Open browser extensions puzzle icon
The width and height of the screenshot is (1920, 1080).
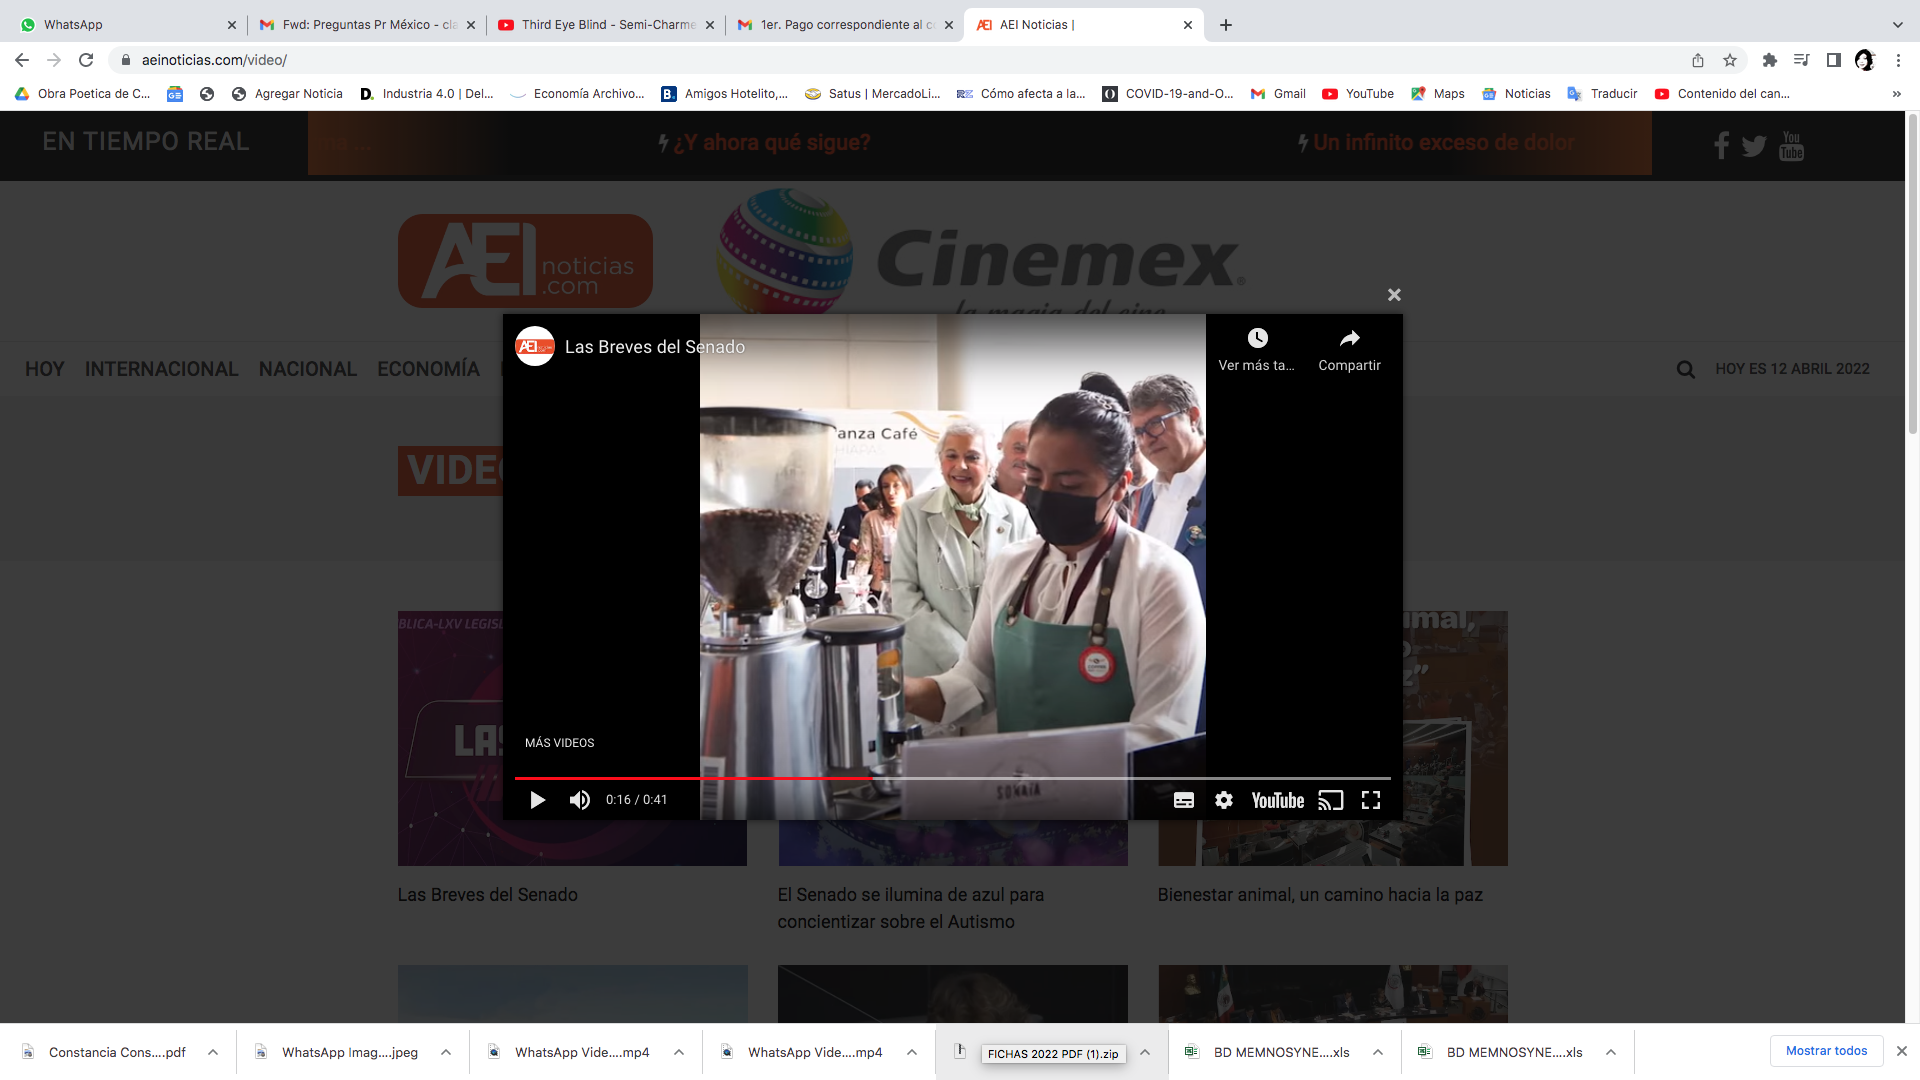[x=1769, y=60]
